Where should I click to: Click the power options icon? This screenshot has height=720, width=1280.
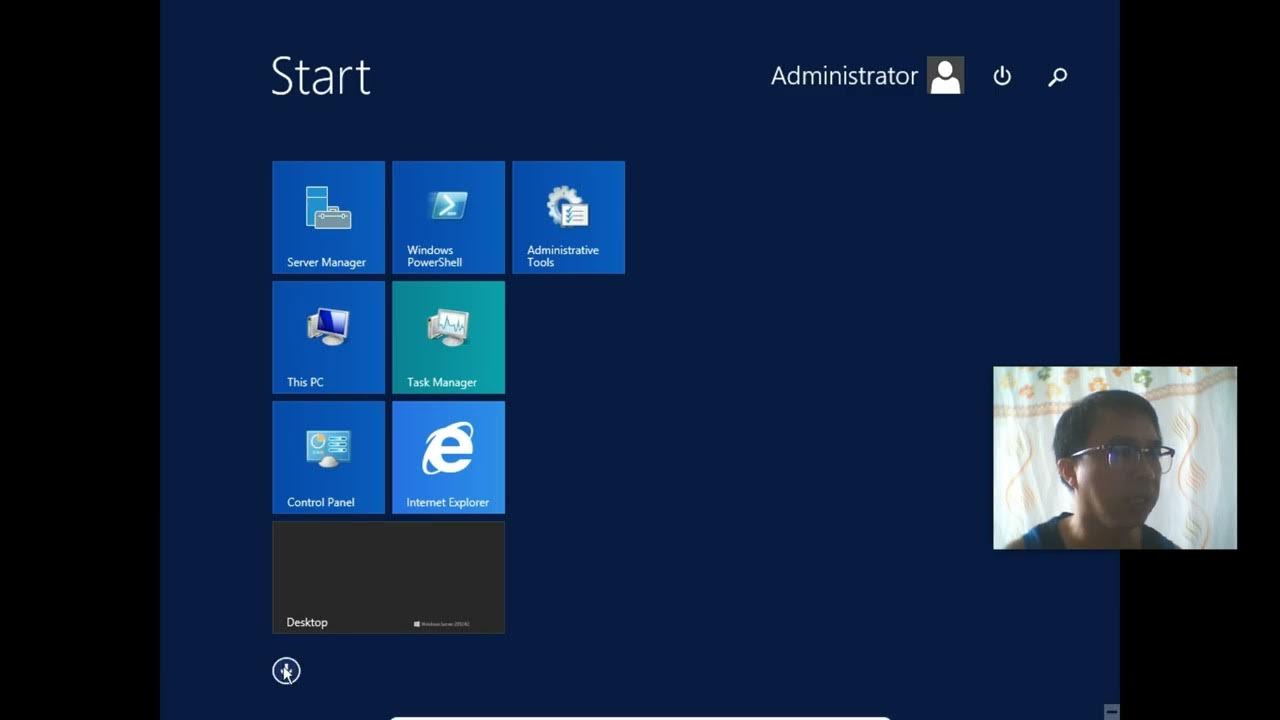1002,76
